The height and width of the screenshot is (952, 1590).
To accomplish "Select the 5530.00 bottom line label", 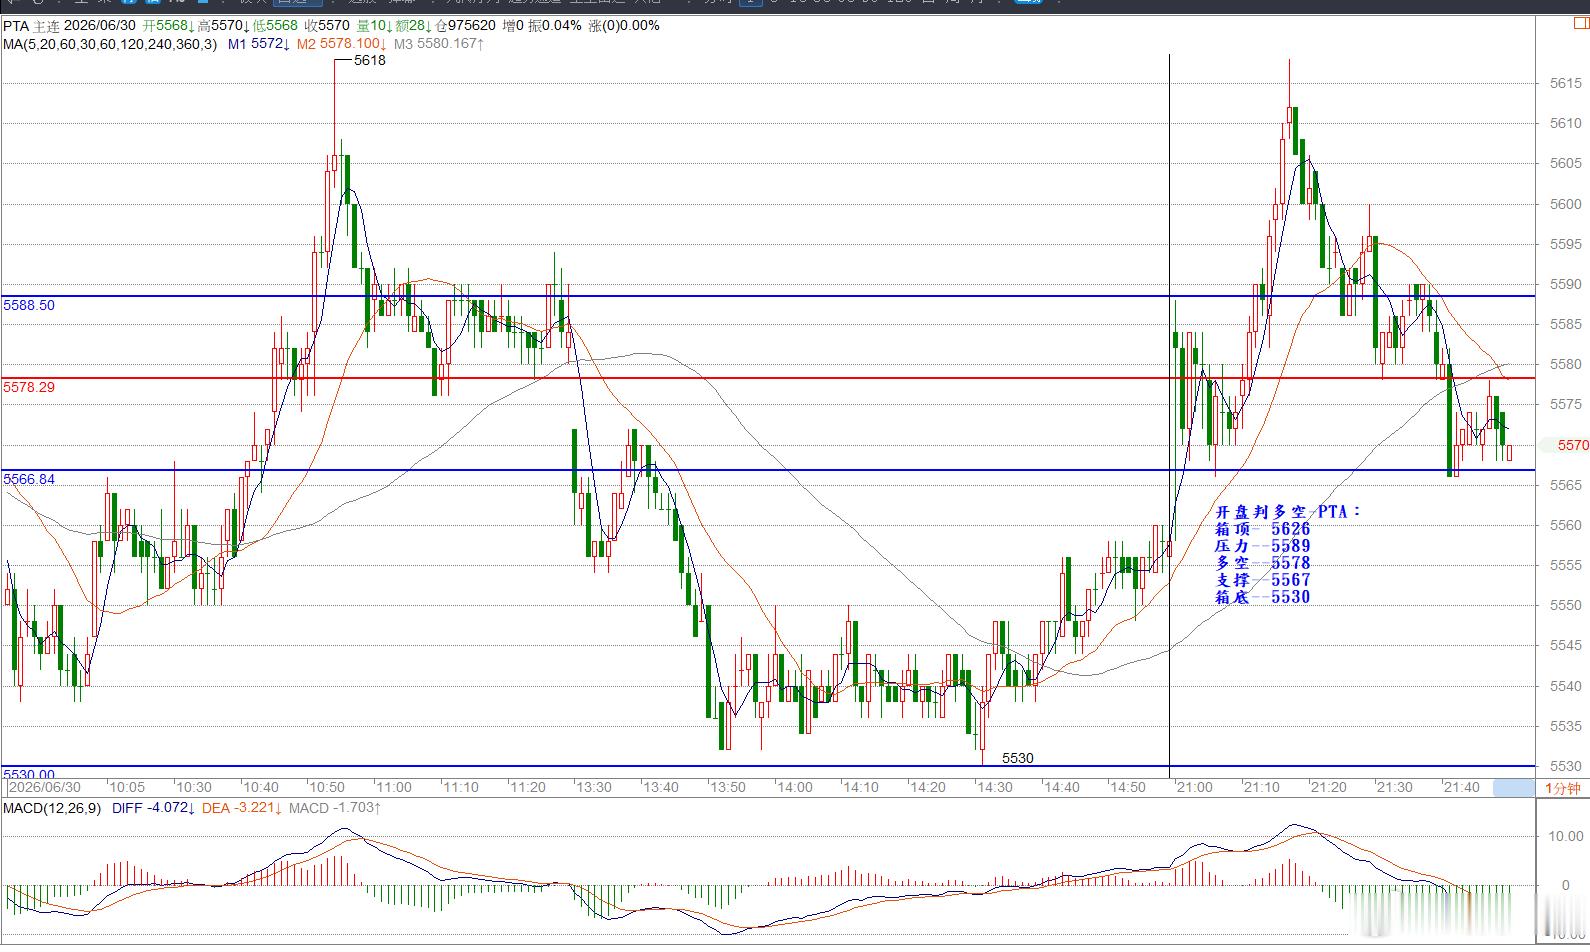I will click(x=29, y=774).
